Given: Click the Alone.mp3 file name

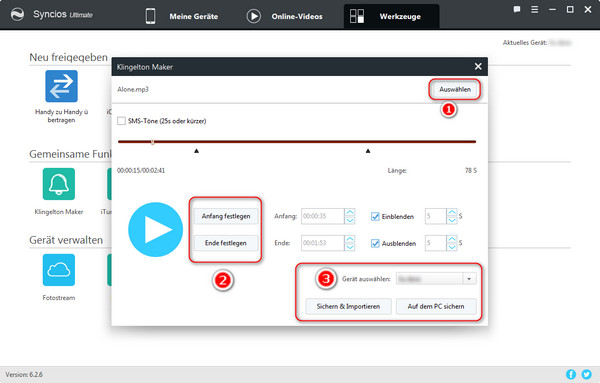Looking at the screenshot, I should pos(133,90).
